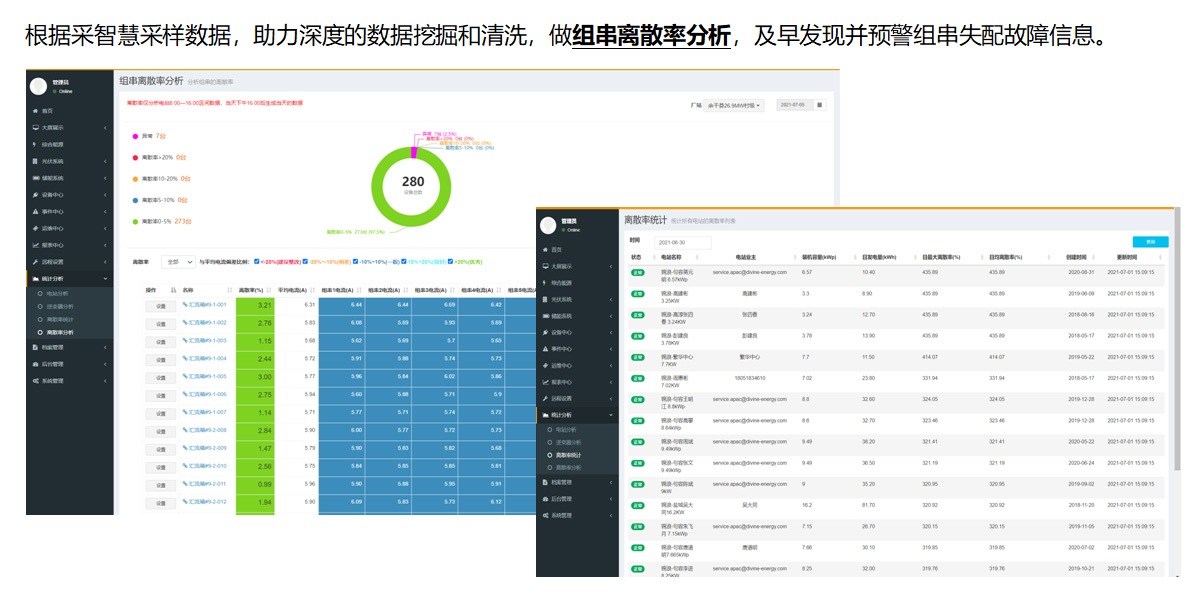1200x603 pixels.
Task: Click the 首页 home icon in left window sidebar
Action: [x=36, y=110]
